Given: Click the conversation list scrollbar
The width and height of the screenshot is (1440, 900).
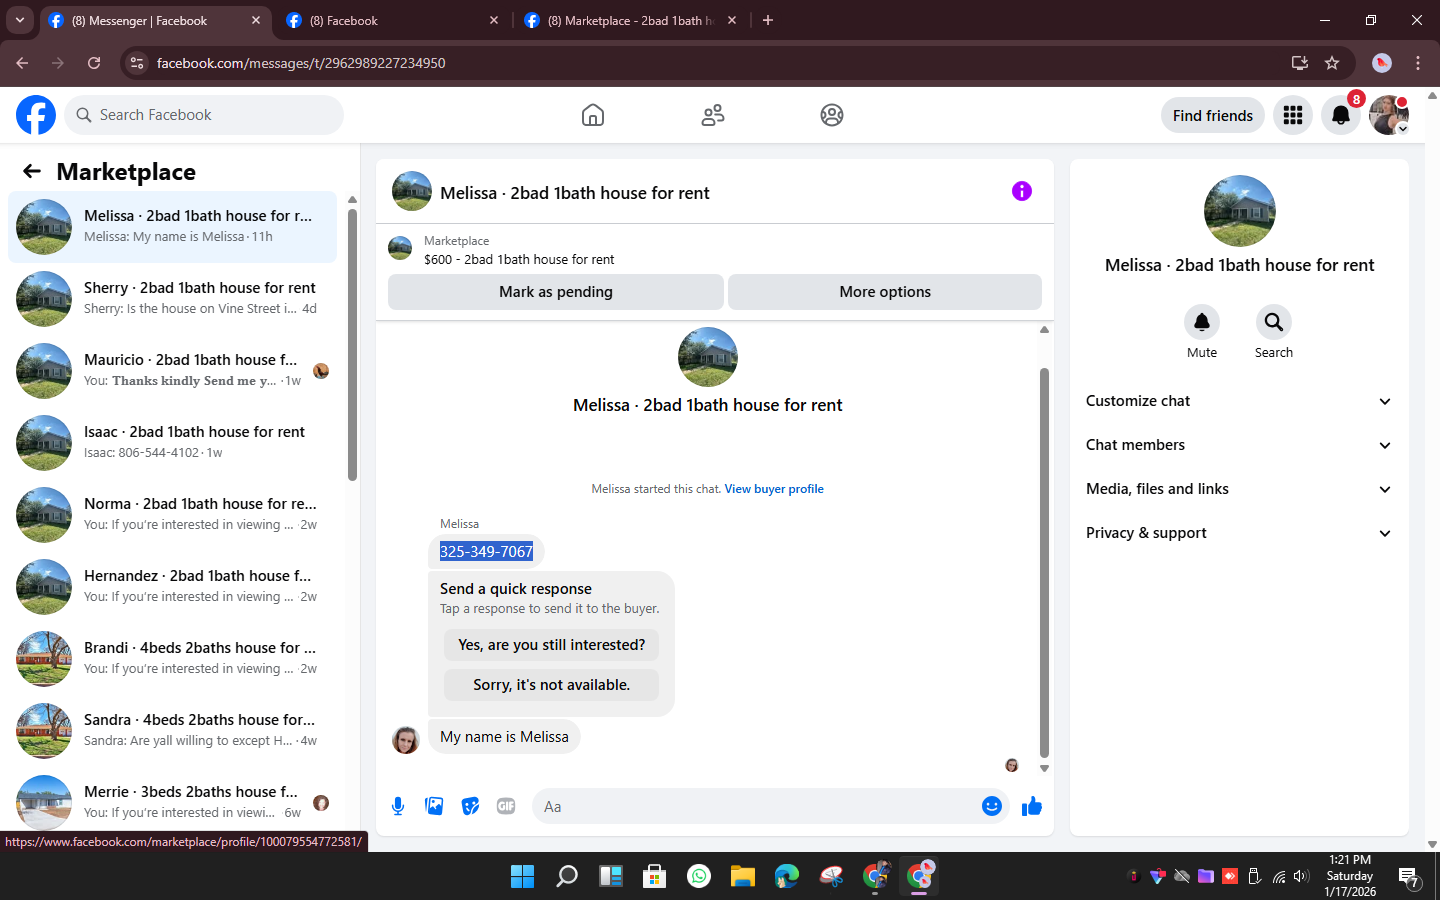Looking at the screenshot, I should (x=352, y=345).
